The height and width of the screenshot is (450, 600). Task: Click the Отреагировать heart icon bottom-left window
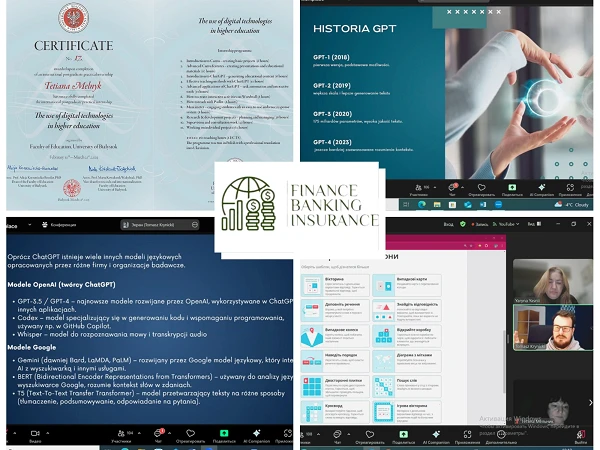[192, 433]
